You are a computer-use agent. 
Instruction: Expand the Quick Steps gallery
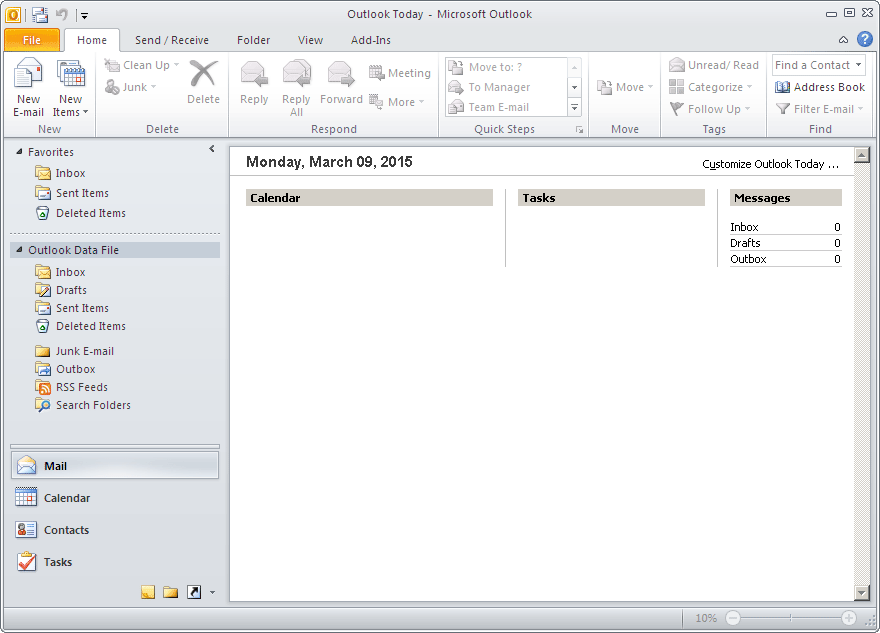(574, 107)
